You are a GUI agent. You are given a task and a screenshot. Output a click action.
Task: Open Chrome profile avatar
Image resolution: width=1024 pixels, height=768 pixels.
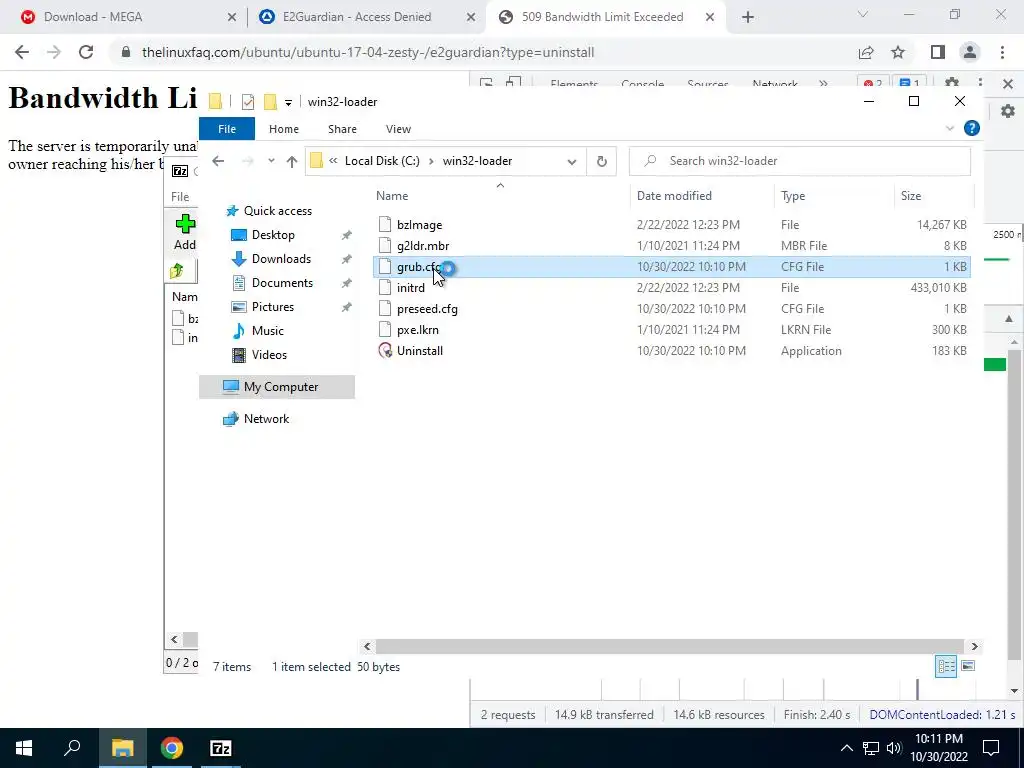click(970, 52)
